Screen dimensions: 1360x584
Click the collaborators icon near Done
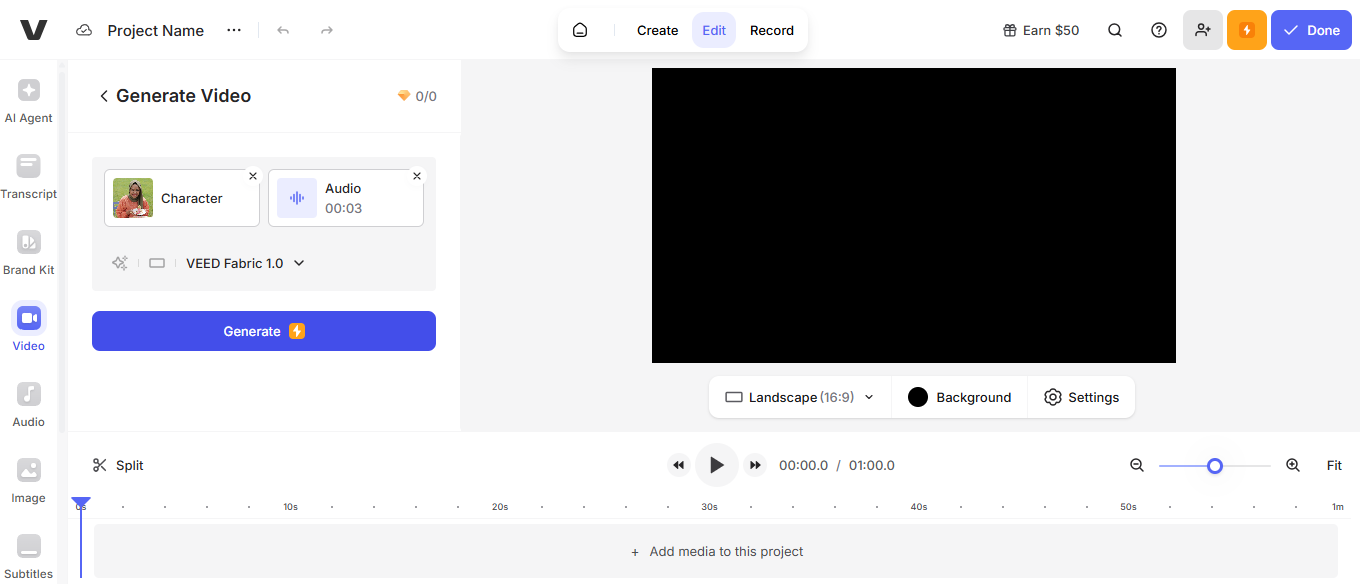pos(1203,30)
